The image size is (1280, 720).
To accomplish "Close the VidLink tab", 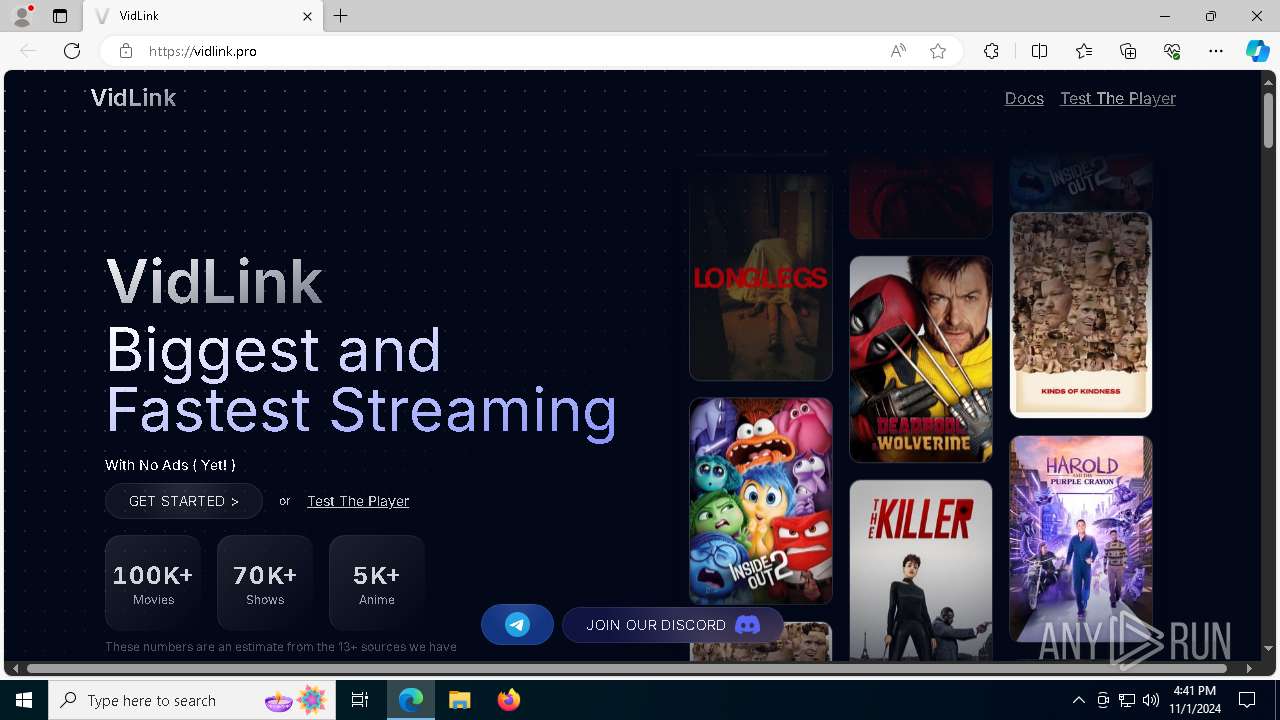I will (307, 16).
